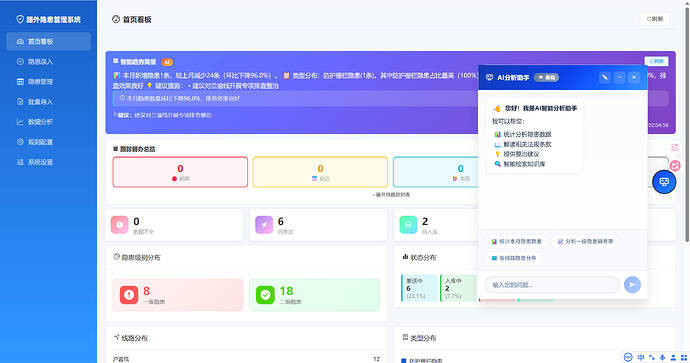Screen dimensions: 690x363
Task: Focus the 输入您的问题 chat input box
Action: click(x=552, y=285)
